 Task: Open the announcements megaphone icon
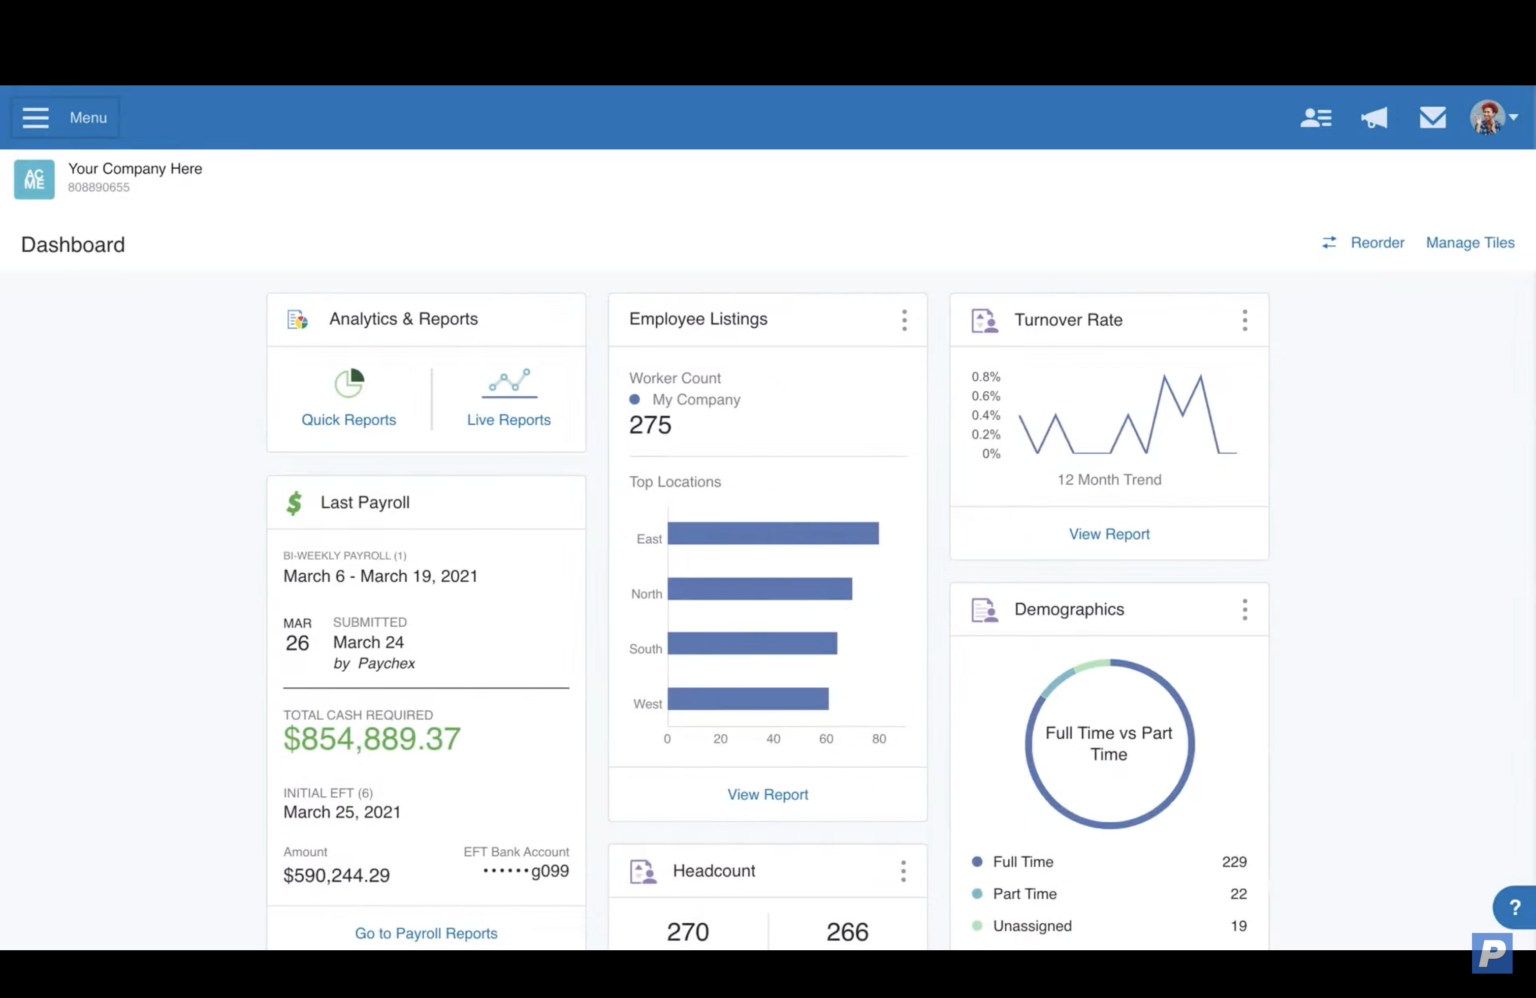pyautogui.click(x=1374, y=117)
